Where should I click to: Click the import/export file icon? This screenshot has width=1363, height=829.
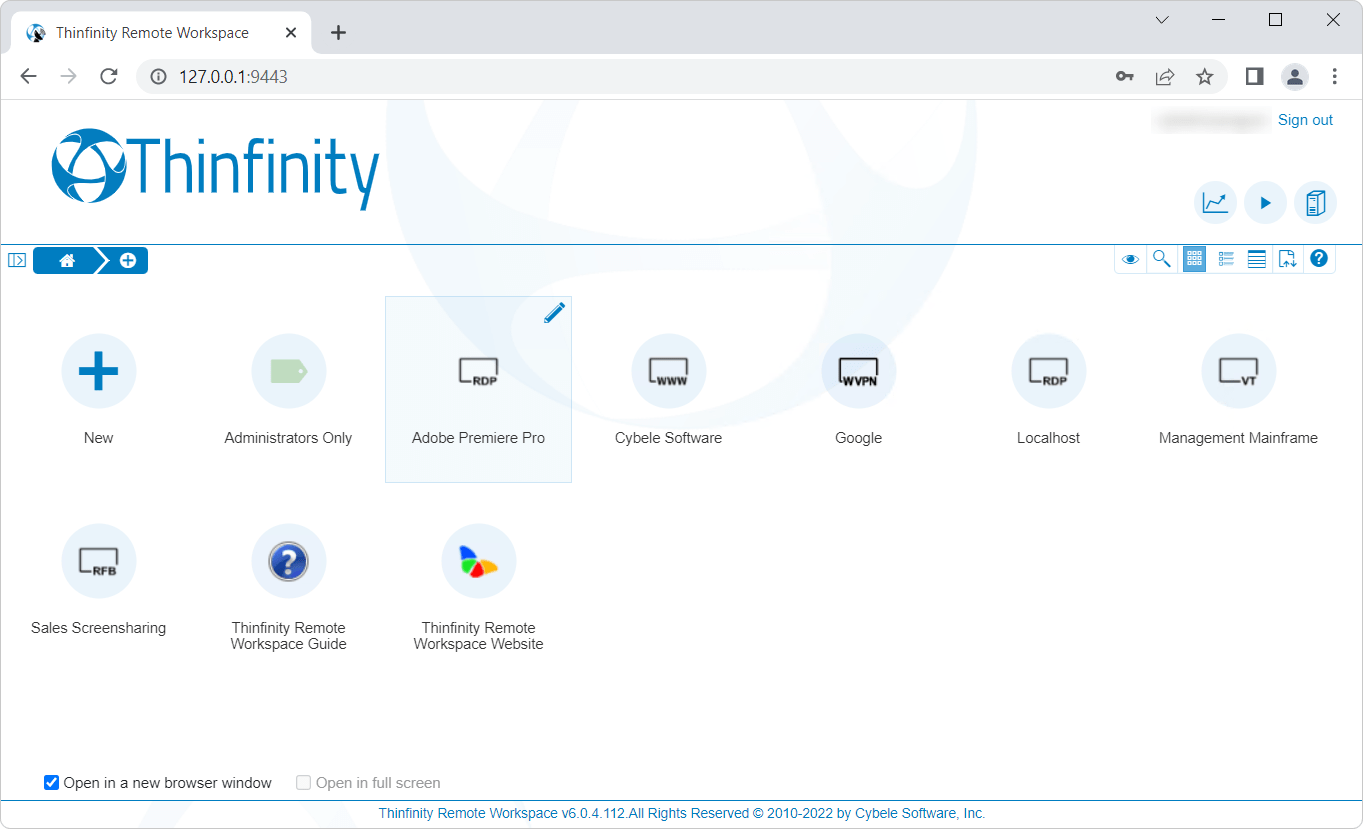[x=1288, y=259]
